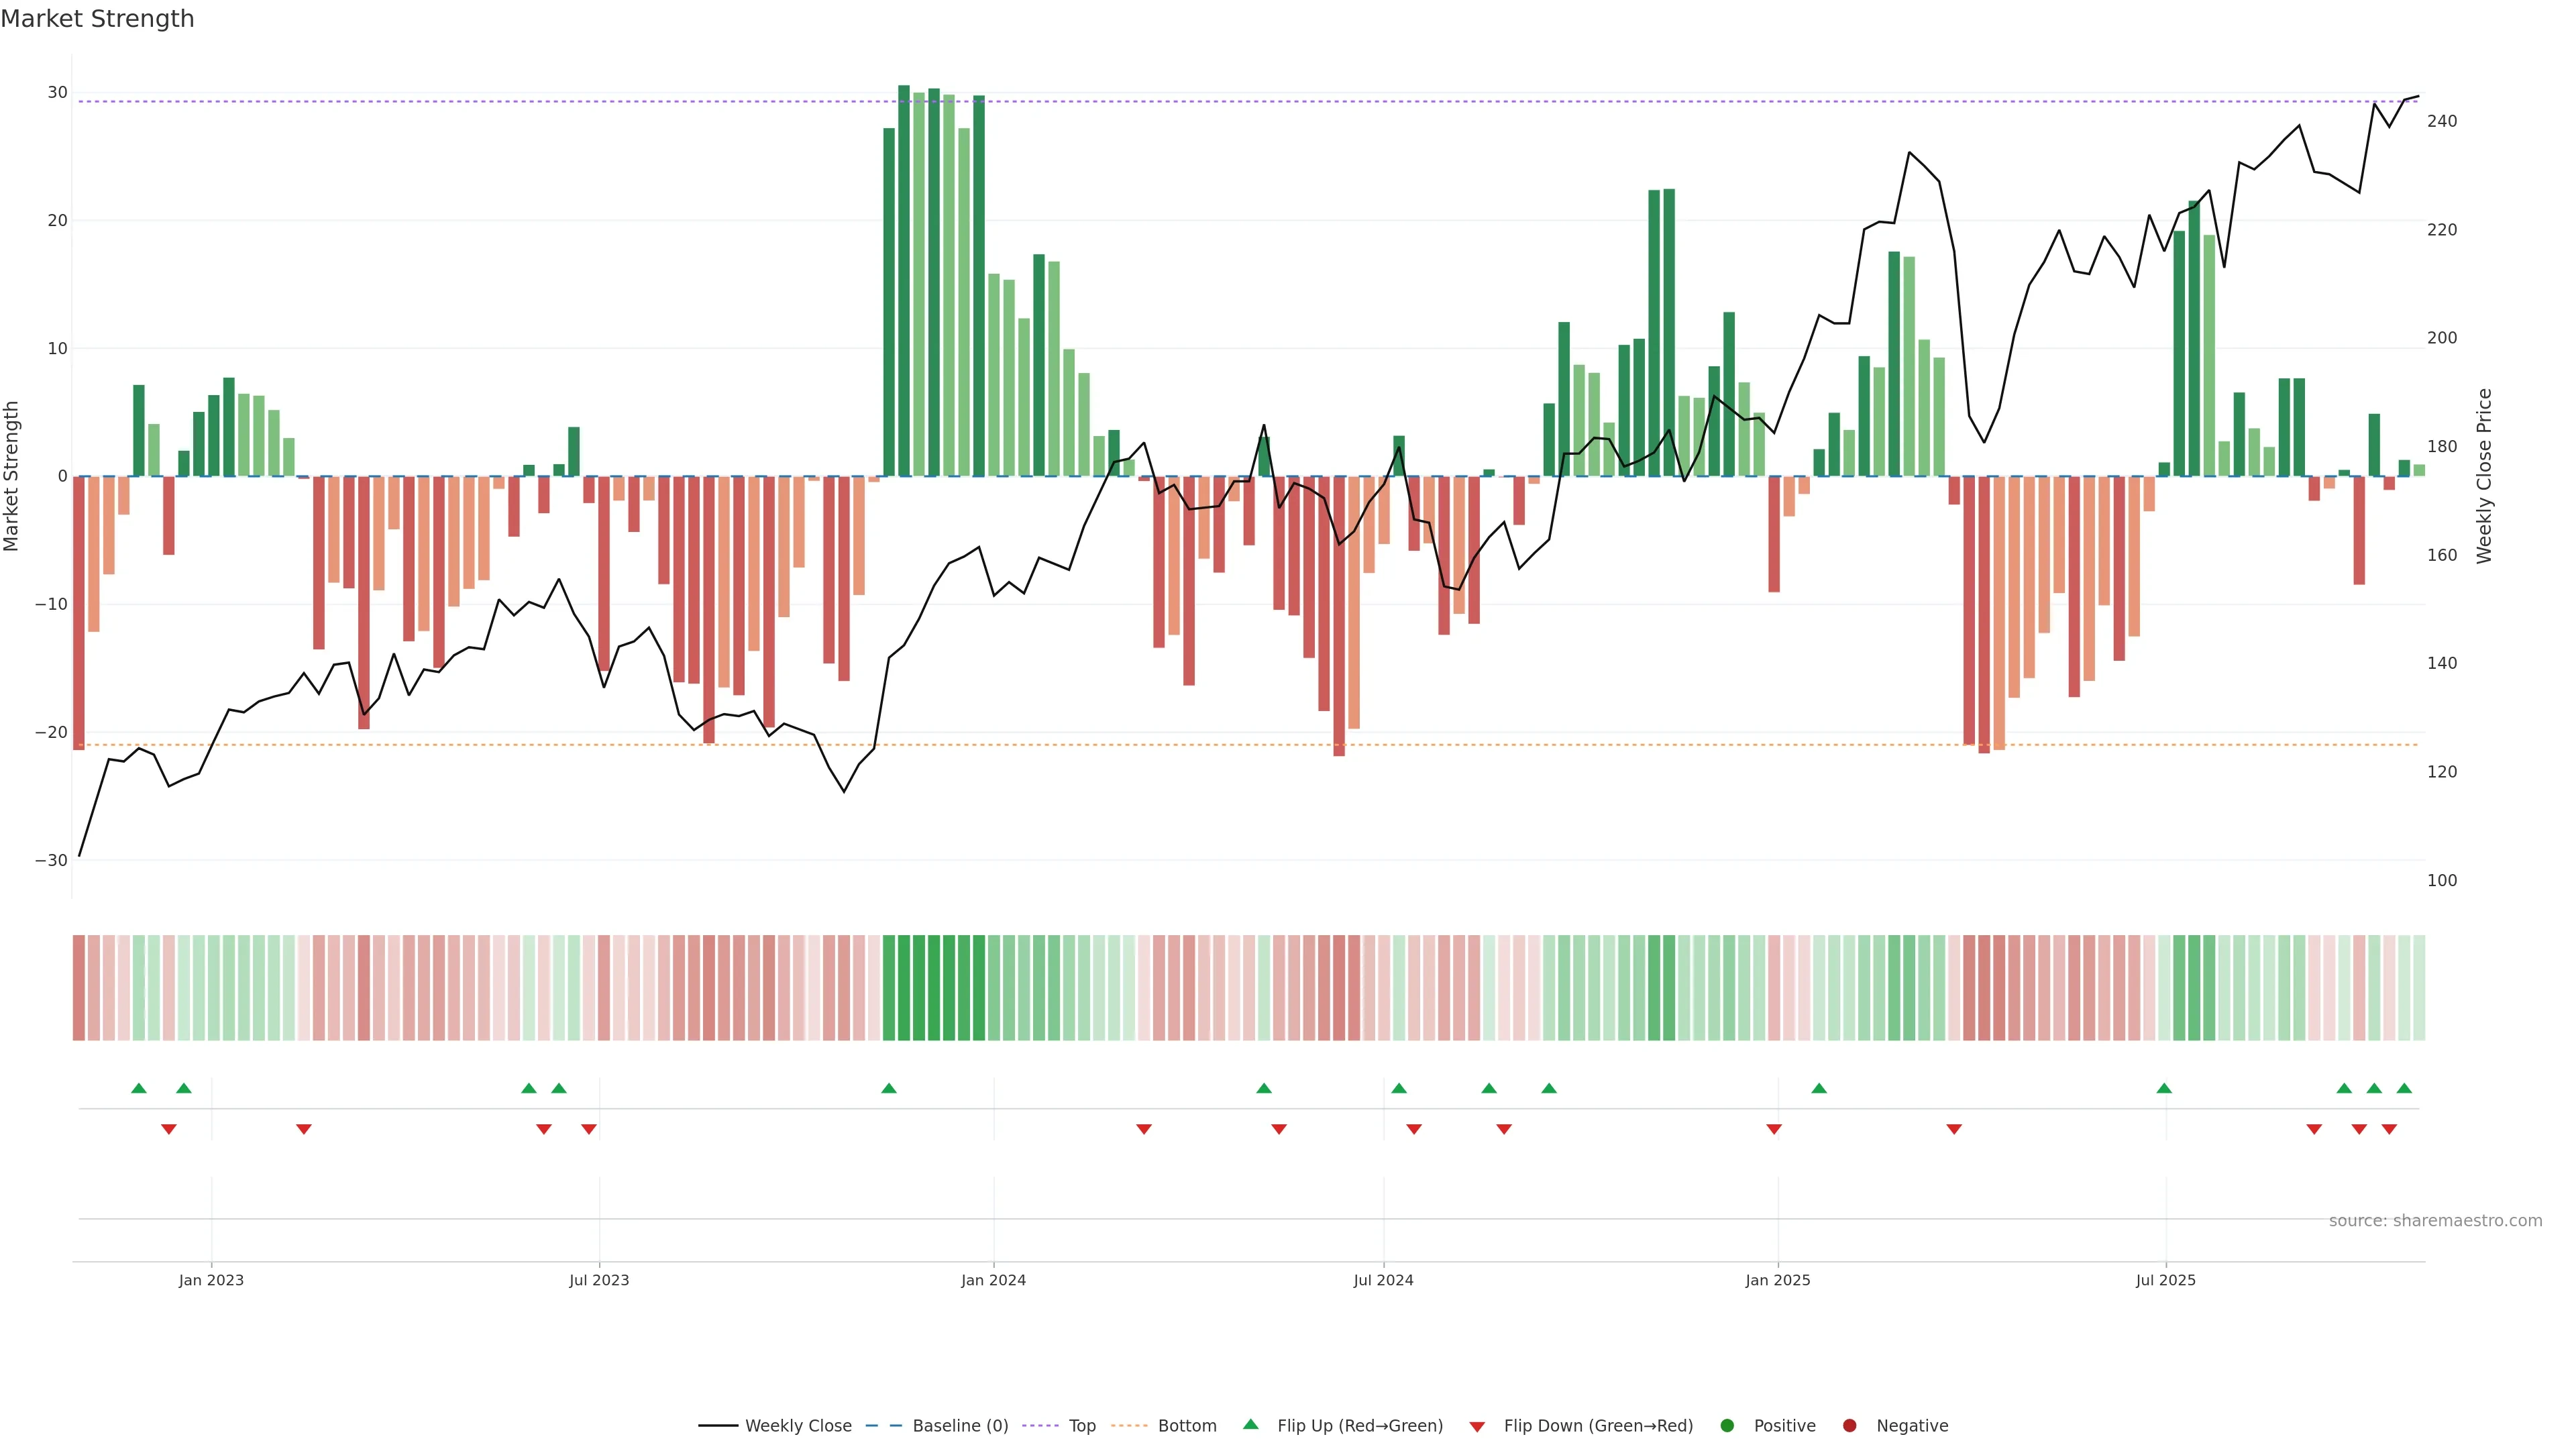Image resolution: width=2576 pixels, height=1449 pixels.
Task: Click the Flip Up green triangle legend icon
Action: click(1250, 1424)
